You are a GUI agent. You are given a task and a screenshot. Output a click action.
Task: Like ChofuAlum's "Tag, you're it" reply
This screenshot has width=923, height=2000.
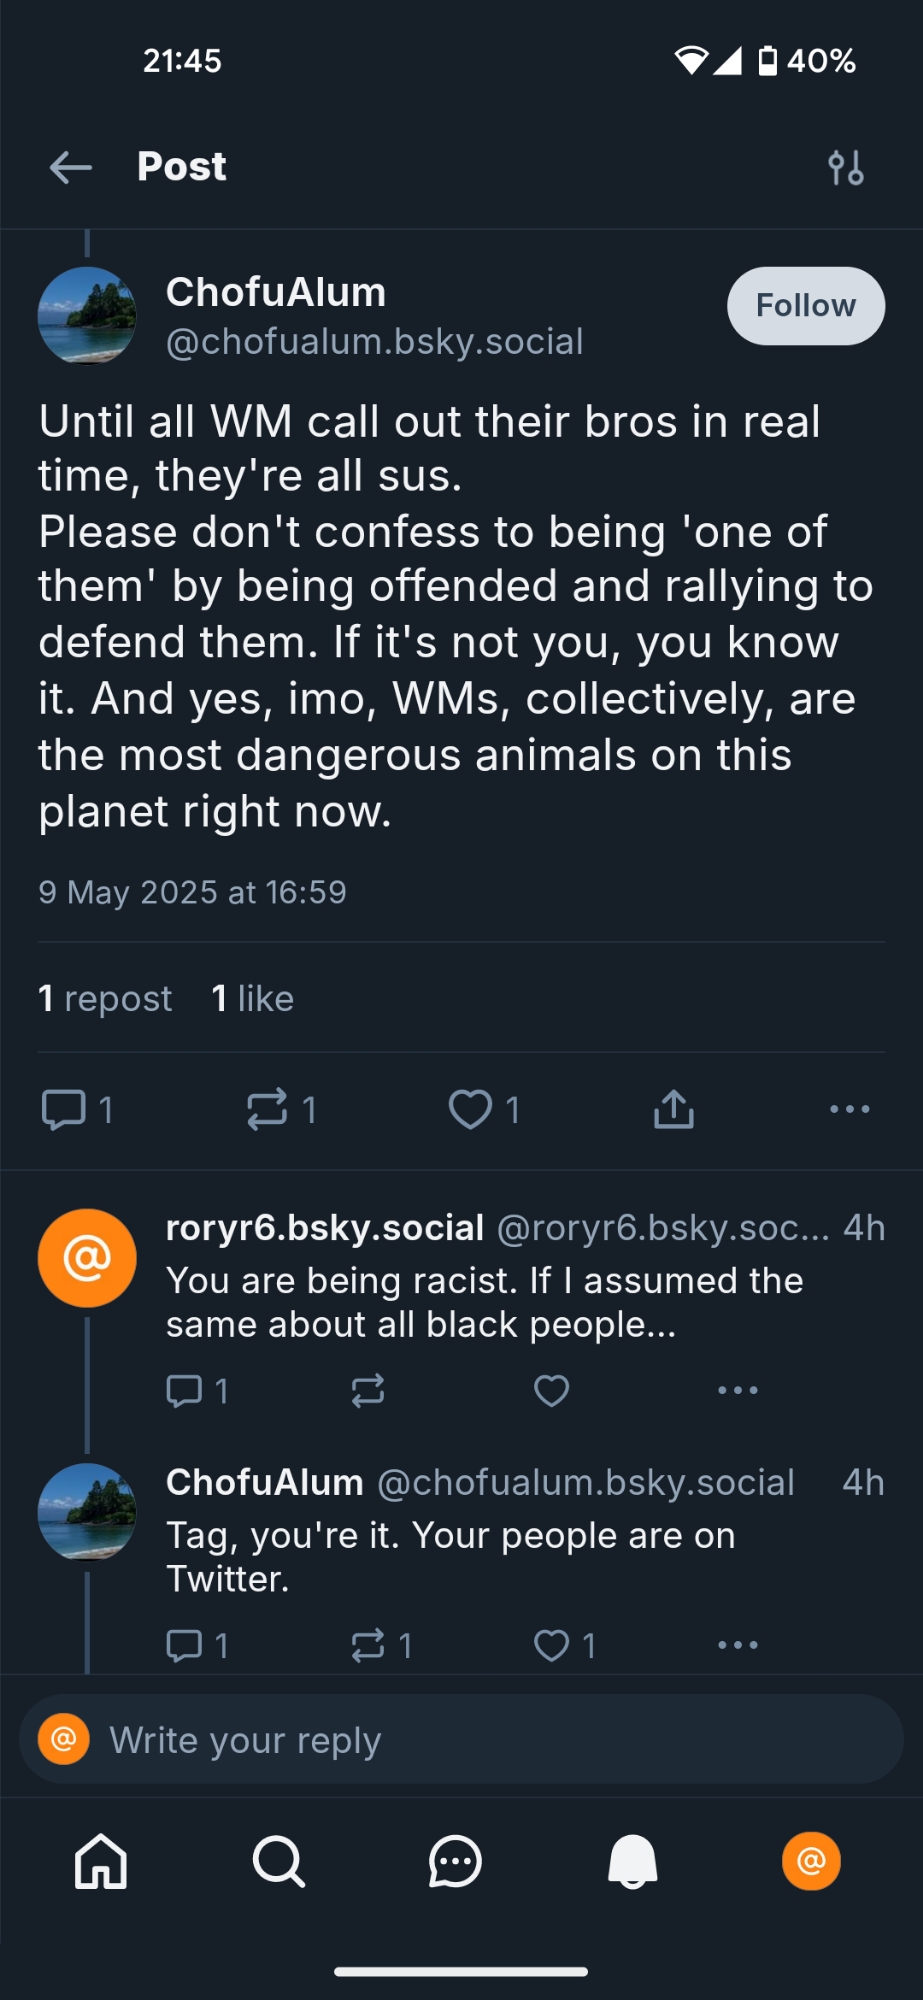[x=551, y=1645]
